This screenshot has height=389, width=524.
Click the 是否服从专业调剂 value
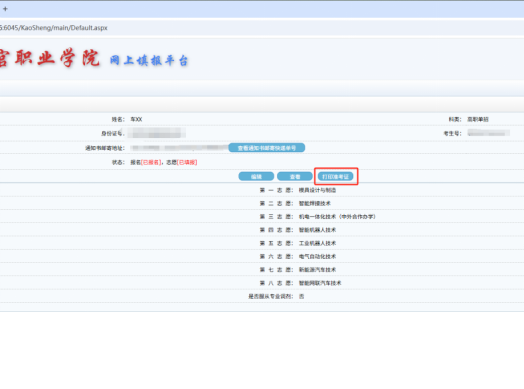click(301, 296)
